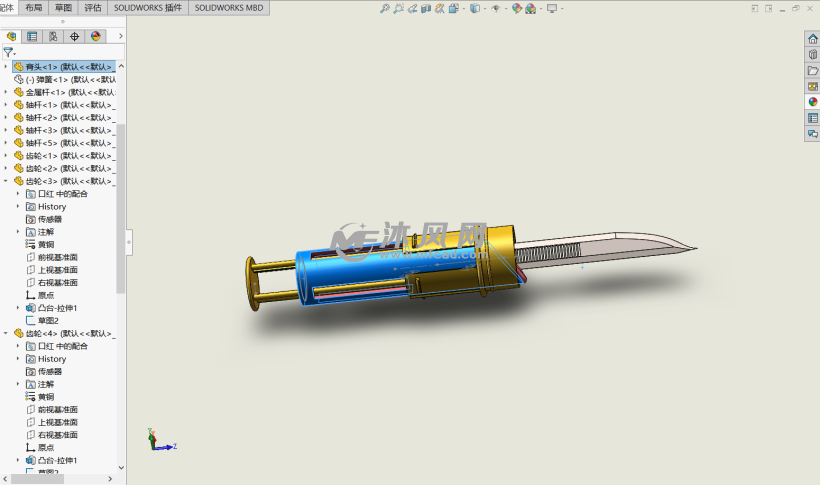Switch to the PropertyManager panel tab
Image resolution: width=820 pixels, height=485 pixels.
point(32,36)
